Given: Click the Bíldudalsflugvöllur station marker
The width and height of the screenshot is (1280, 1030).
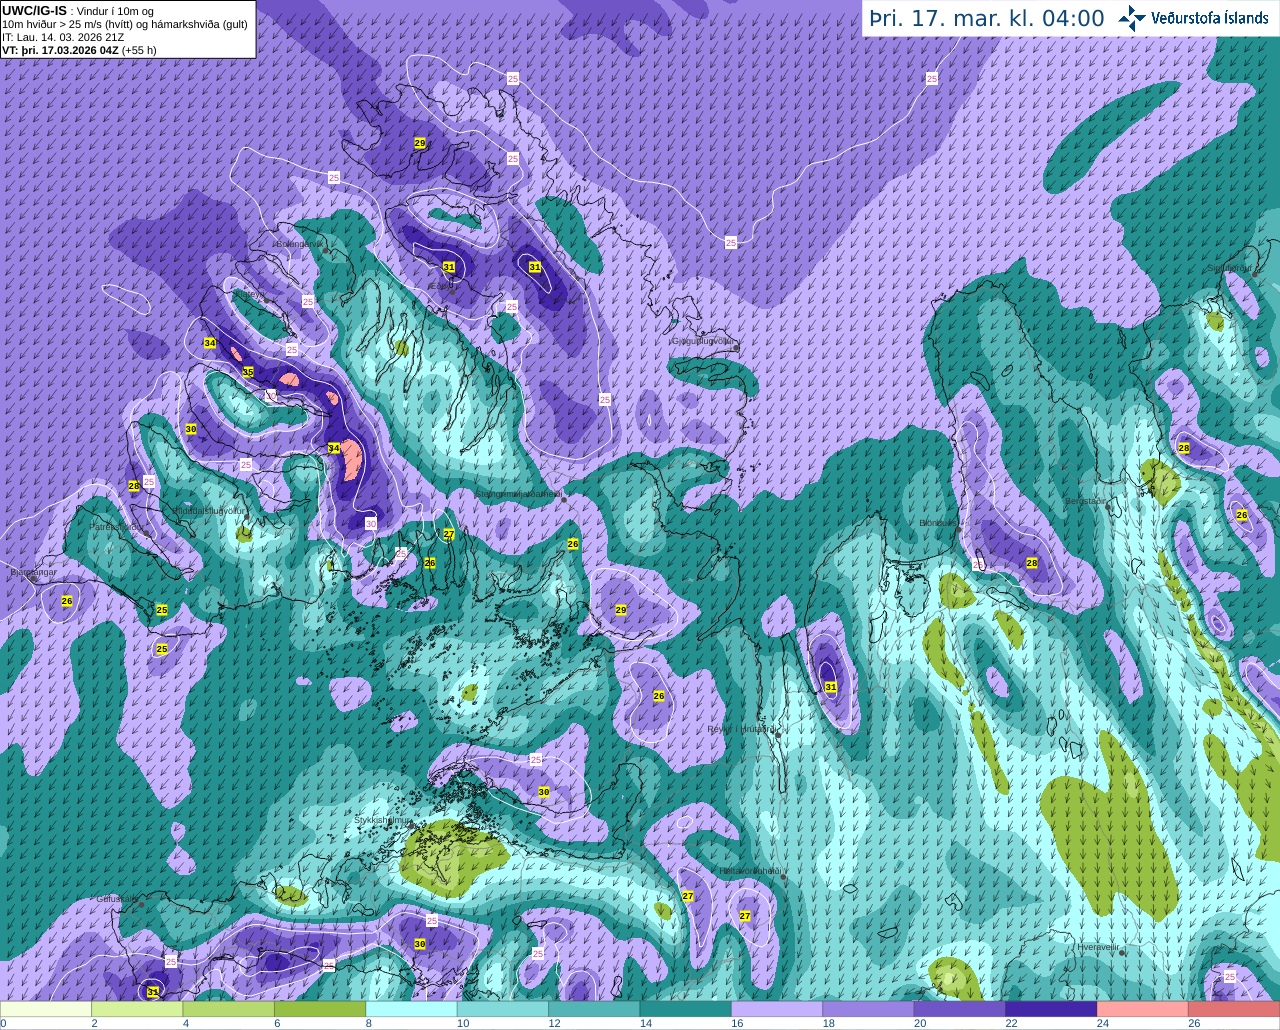Looking at the screenshot, I should pyautogui.click(x=246, y=516).
